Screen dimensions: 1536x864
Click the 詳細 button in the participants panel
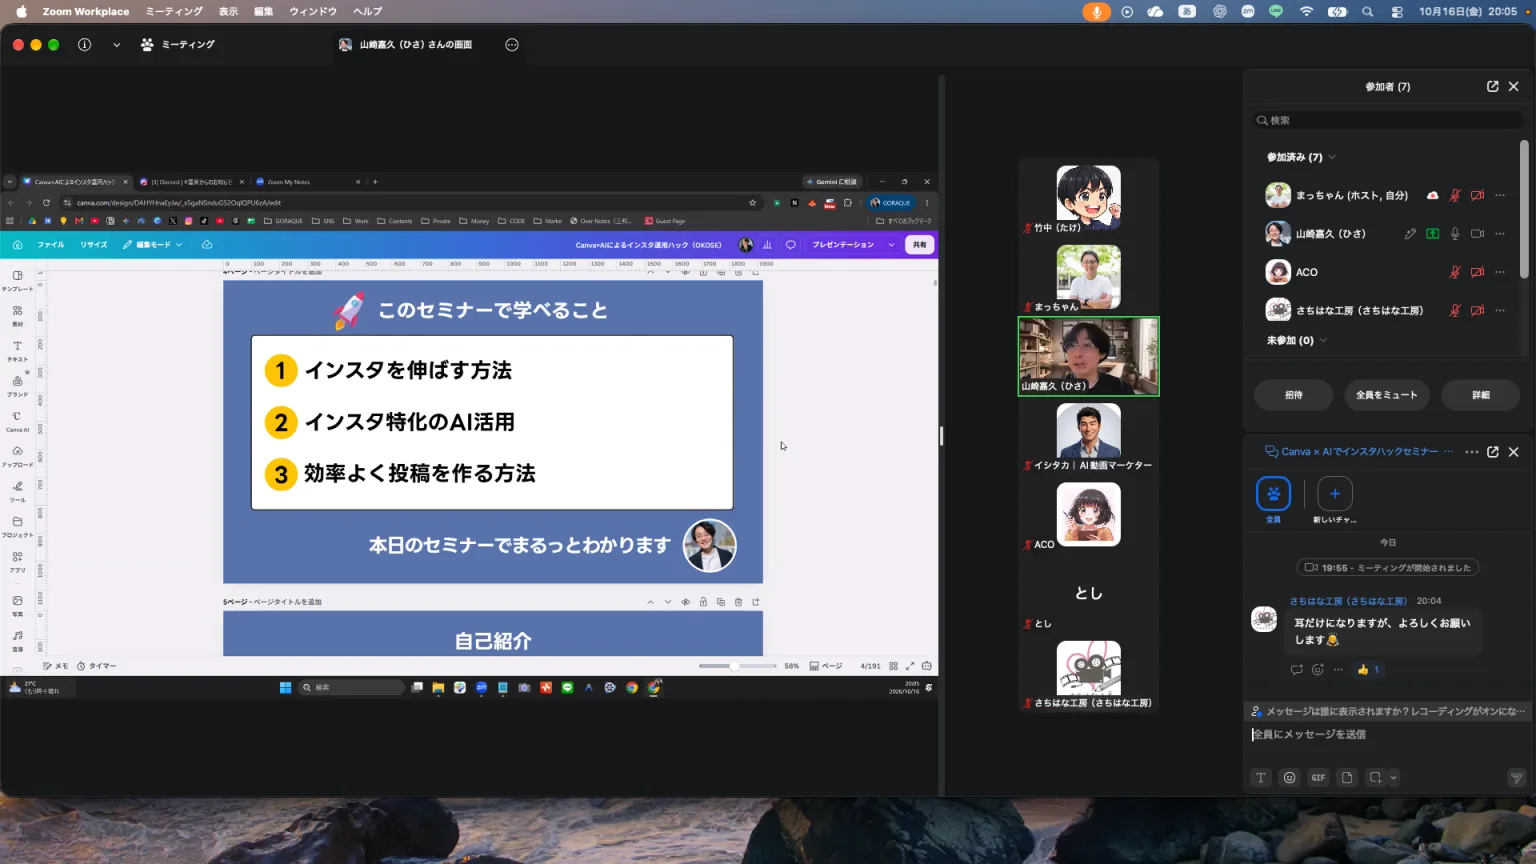pyautogui.click(x=1481, y=395)
